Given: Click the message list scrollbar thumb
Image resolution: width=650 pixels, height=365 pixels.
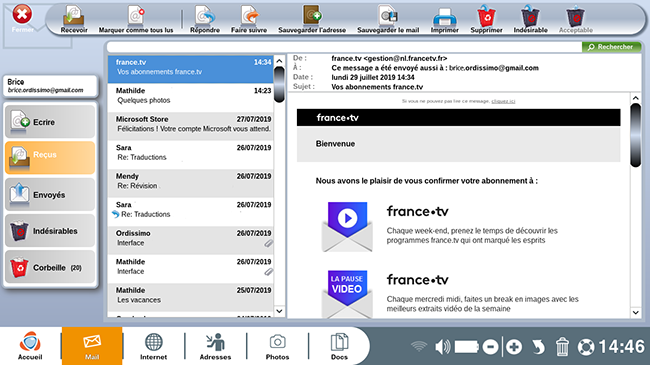Looking at the screenshot, I should [279, 84].
